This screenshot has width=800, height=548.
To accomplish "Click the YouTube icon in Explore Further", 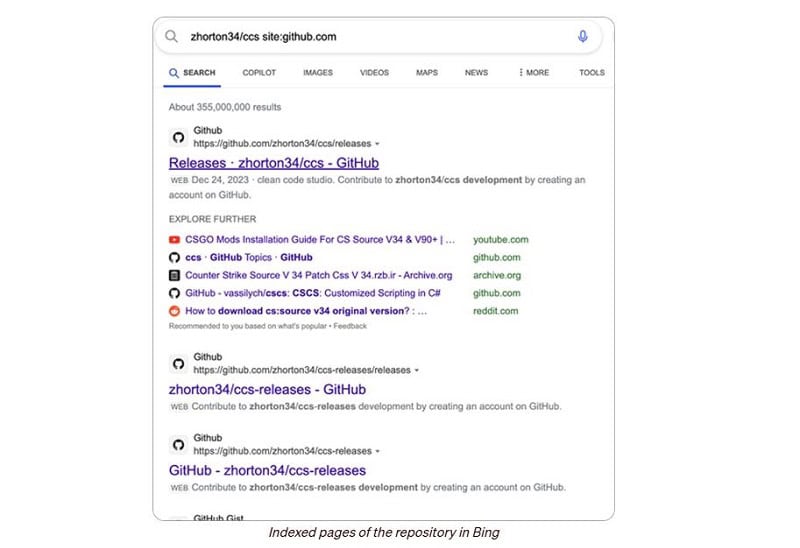I will [x=174, y=240].
